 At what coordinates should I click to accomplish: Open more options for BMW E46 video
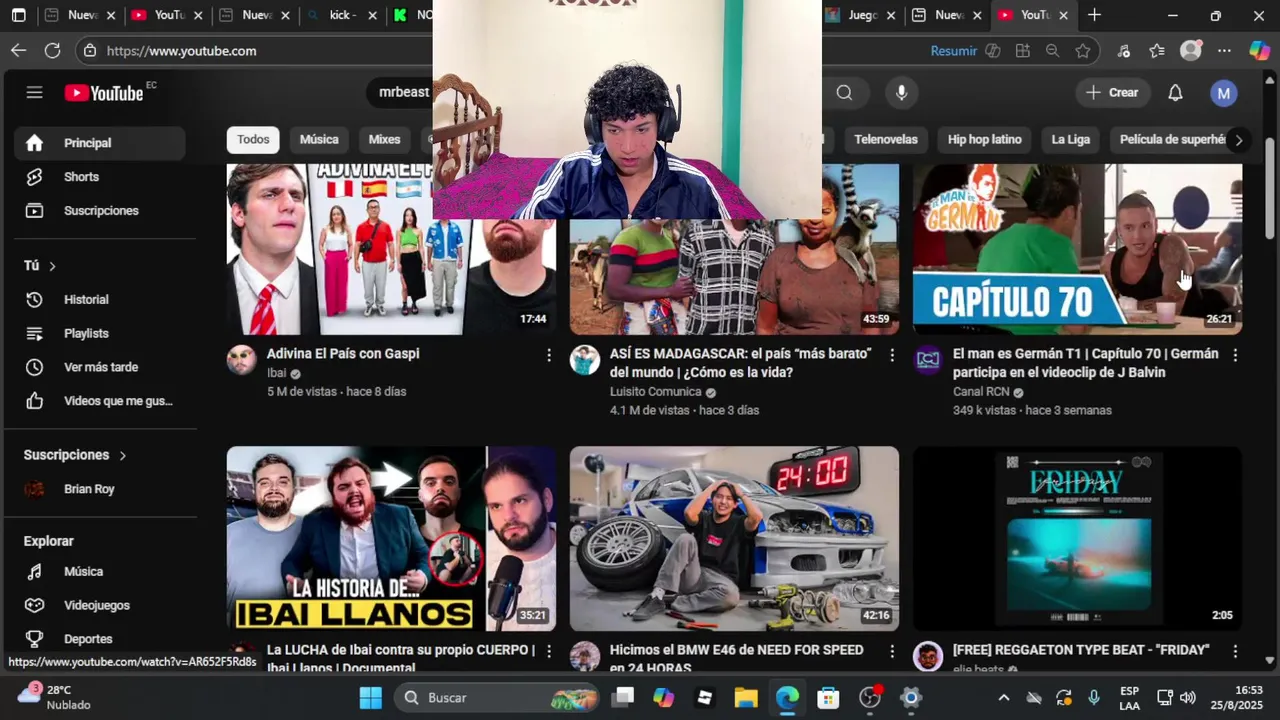click(892, 651)
